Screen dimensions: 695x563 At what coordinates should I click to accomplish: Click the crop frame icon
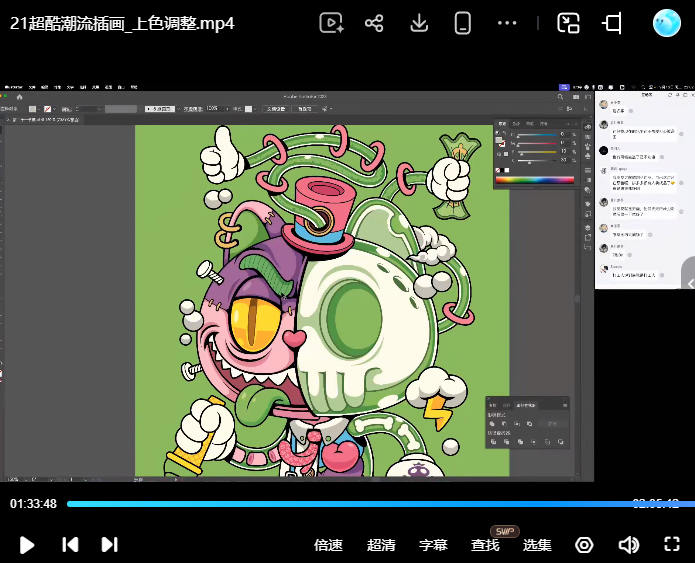[613, 23]
